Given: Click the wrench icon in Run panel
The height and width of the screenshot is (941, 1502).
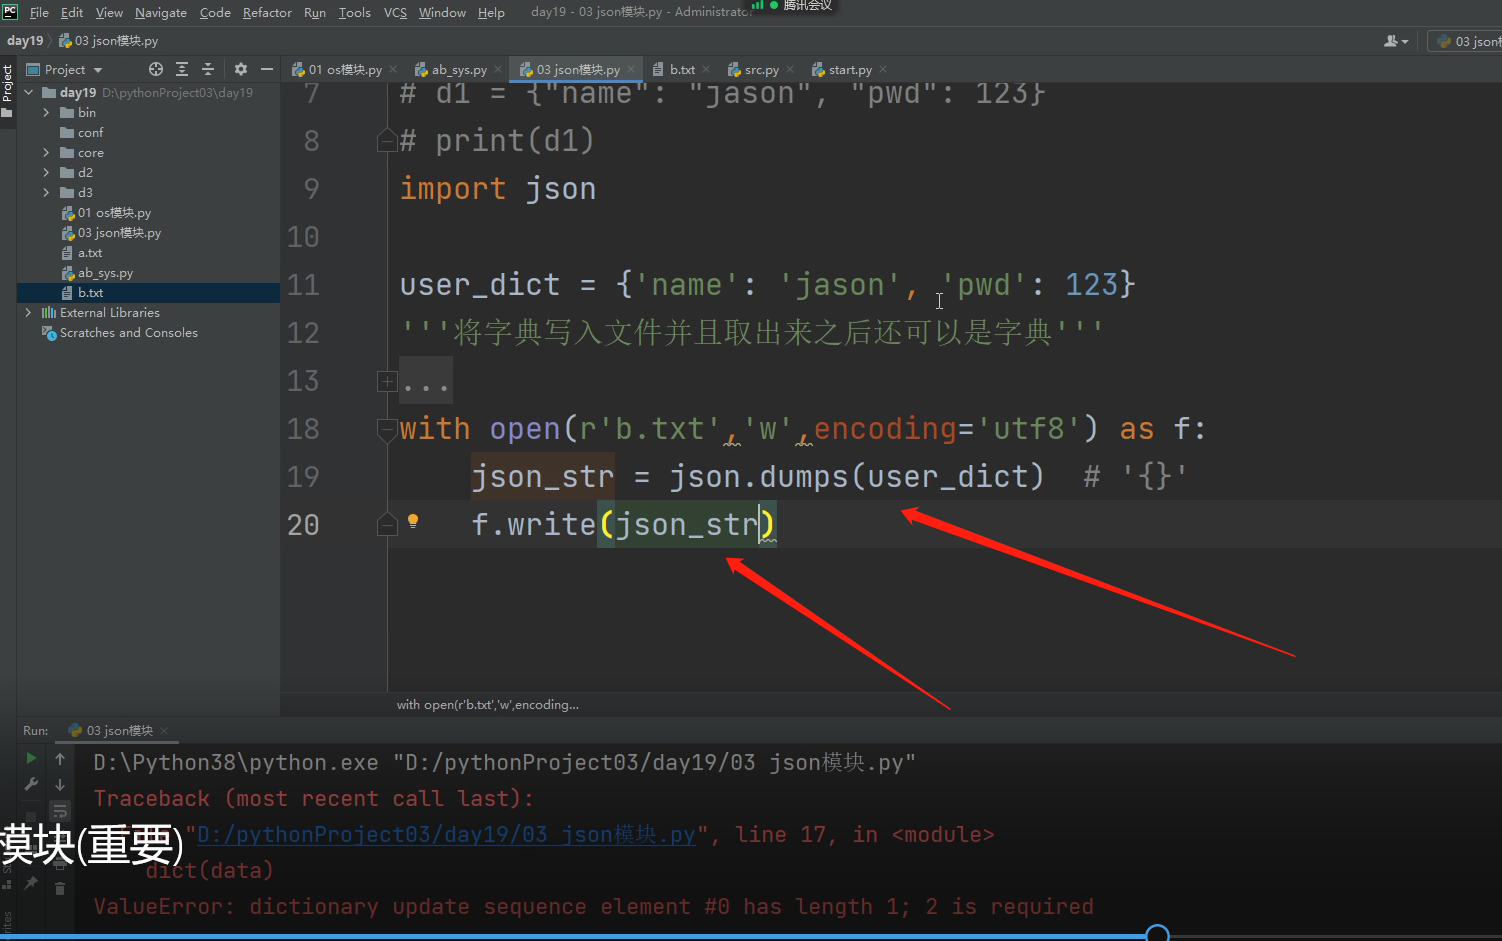Looking at the screenshot, I should pos(31,784).
